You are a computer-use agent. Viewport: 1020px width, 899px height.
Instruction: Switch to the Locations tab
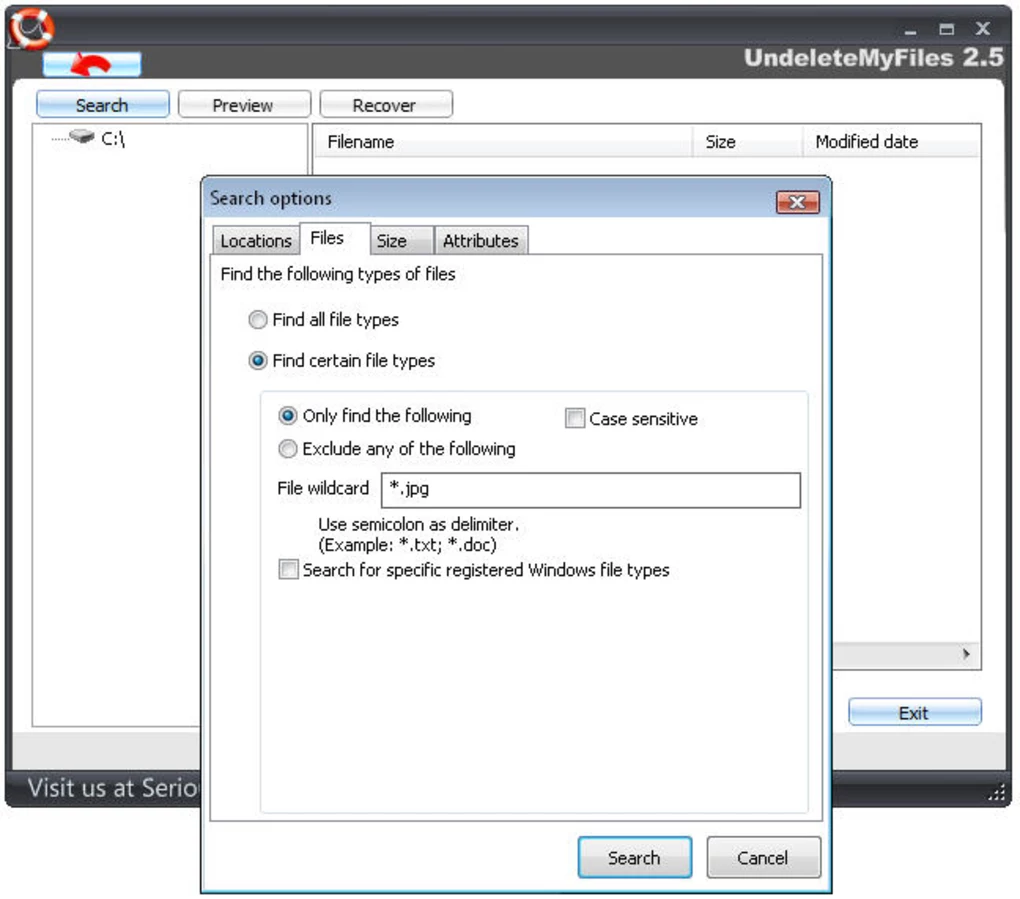[256, 241]
